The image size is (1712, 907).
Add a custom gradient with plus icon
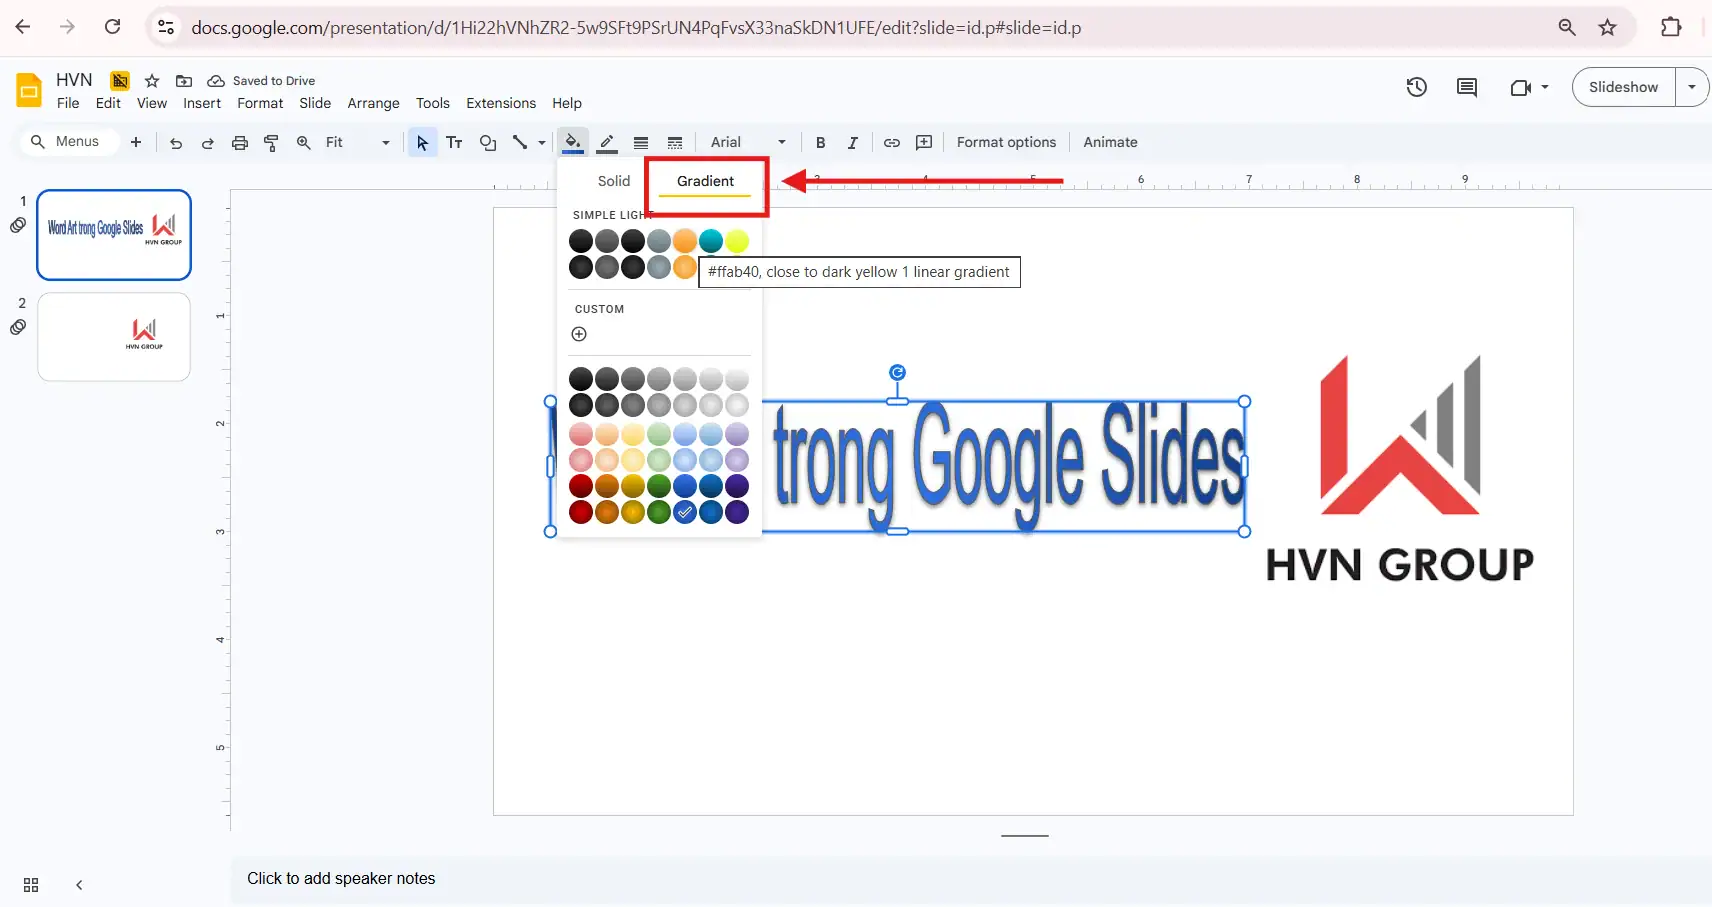[579, 334]
